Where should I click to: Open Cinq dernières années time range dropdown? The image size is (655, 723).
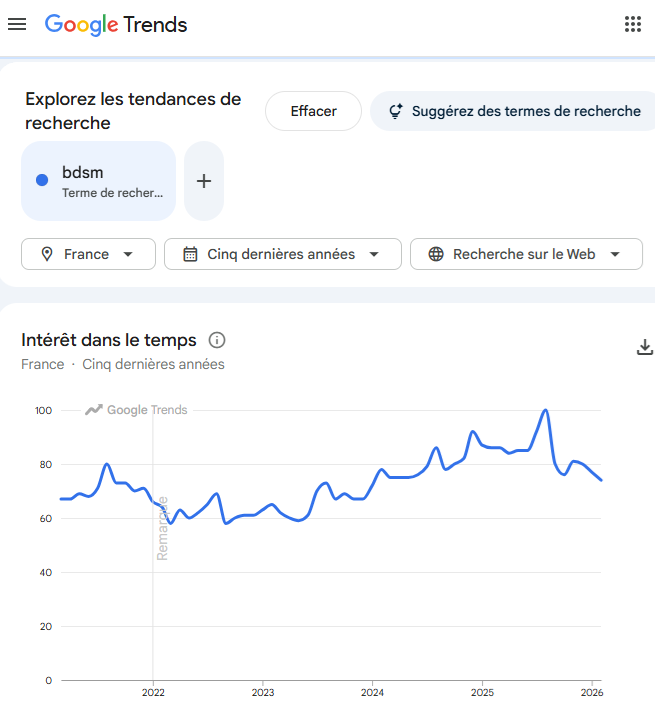[282, 254]
